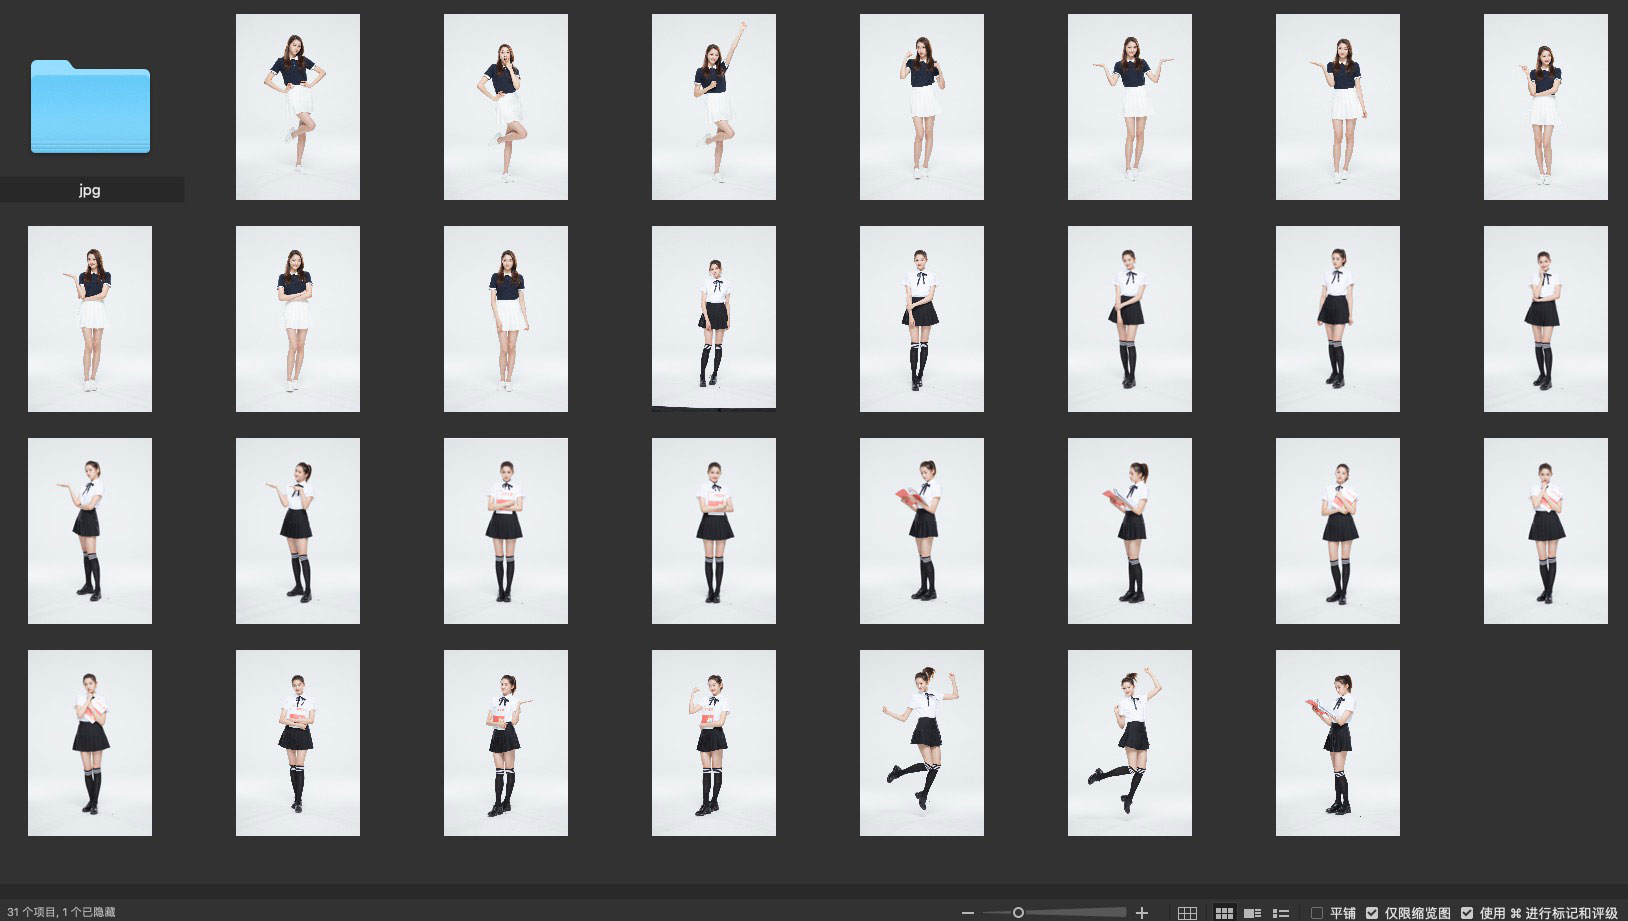Switch to the list view icon
Viewport: 1628px width, 921px height.
[x=1281, y=913]
